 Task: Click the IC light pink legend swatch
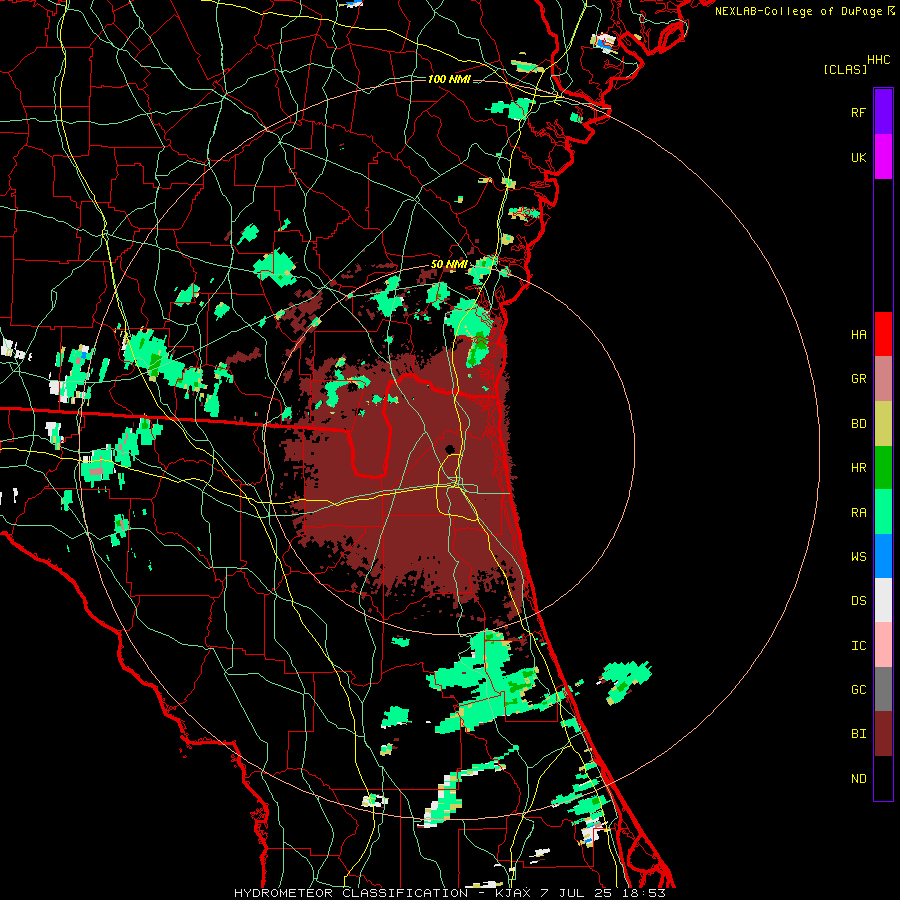(x=883, y=645)
